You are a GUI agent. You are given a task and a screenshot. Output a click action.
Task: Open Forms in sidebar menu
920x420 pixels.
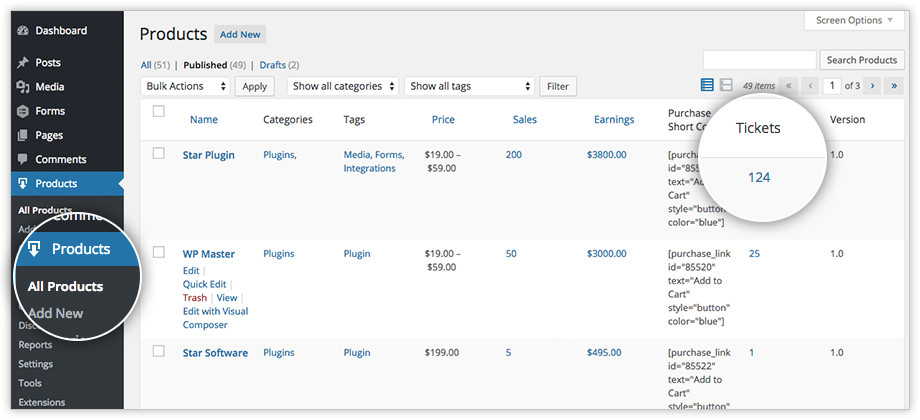50,111
